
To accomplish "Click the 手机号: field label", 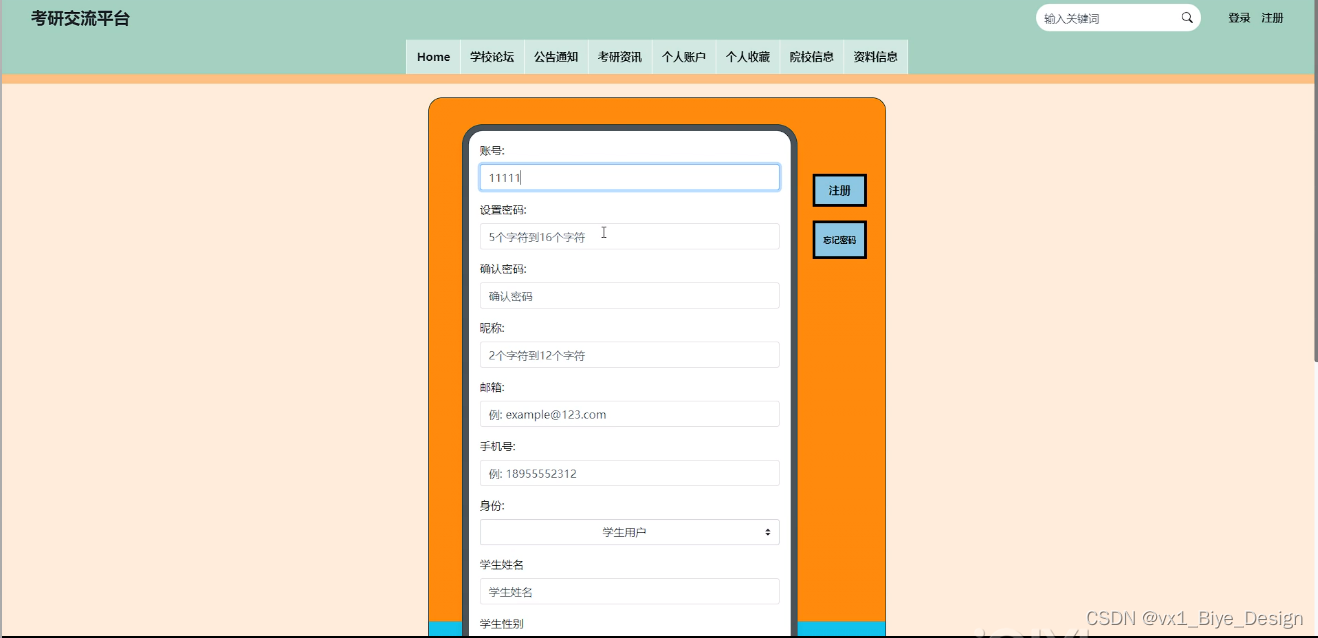I will click(498, 446).
